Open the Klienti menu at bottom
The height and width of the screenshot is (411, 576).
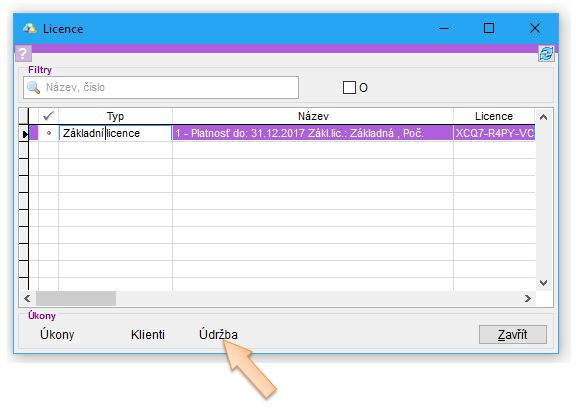148,335
